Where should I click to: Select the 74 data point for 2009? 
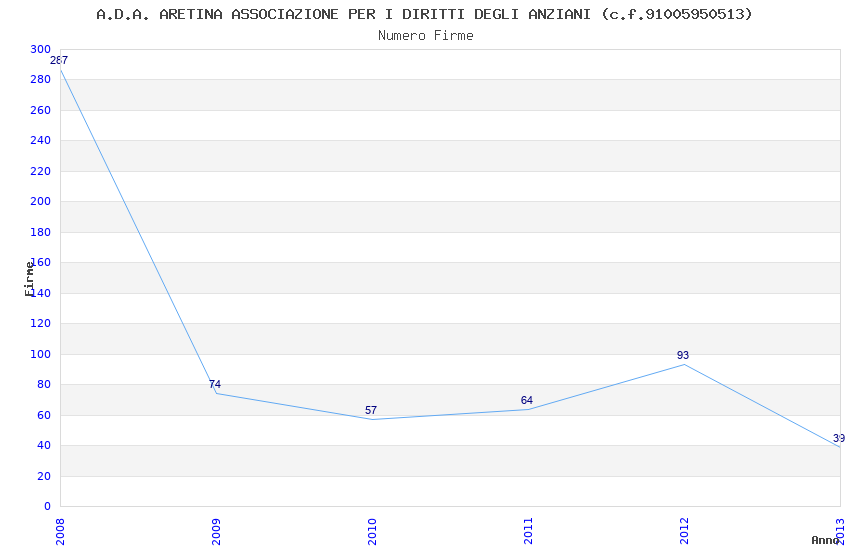[x=215, y=385]
